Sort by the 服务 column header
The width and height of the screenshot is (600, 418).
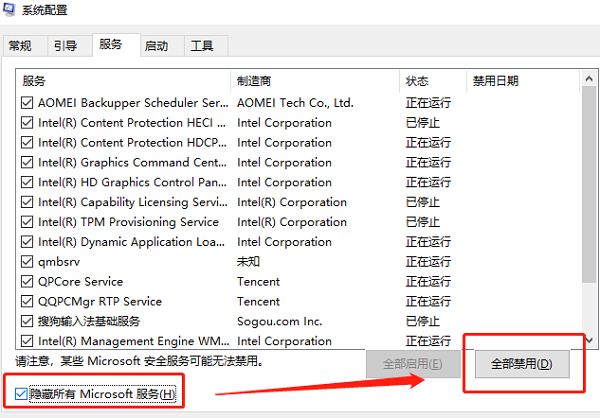tap(123, 81)
